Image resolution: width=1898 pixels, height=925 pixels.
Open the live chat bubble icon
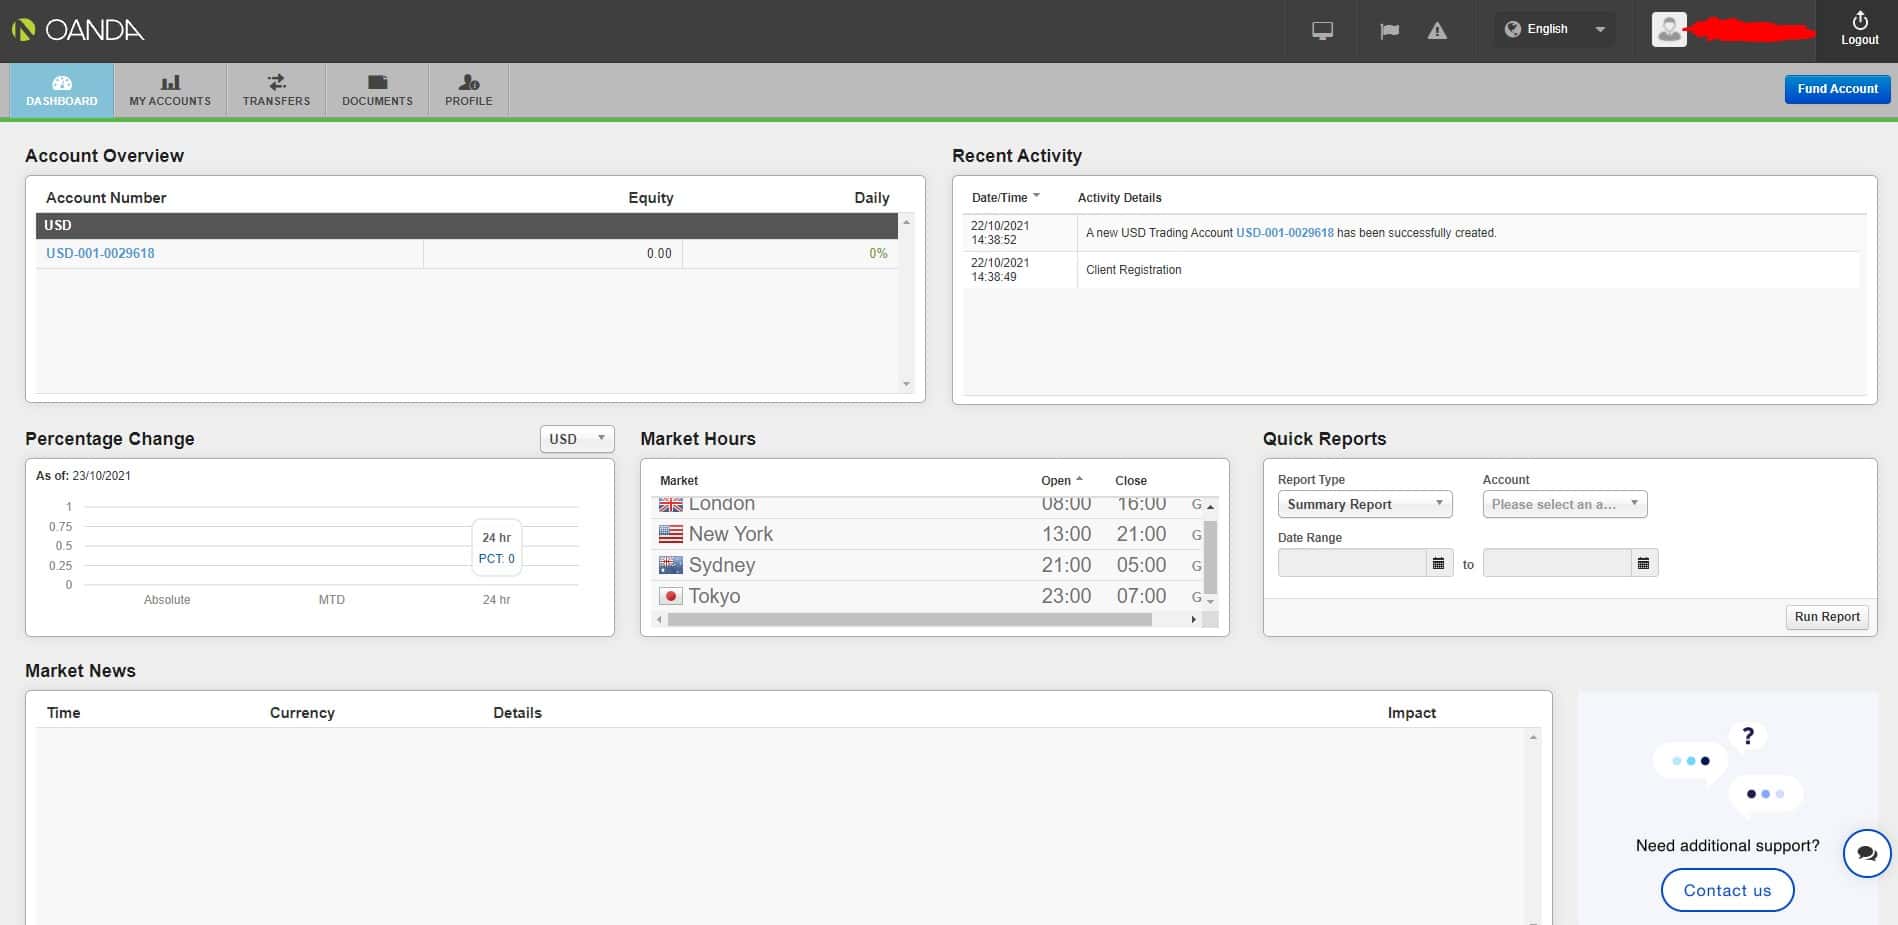tap(1866, 853)
